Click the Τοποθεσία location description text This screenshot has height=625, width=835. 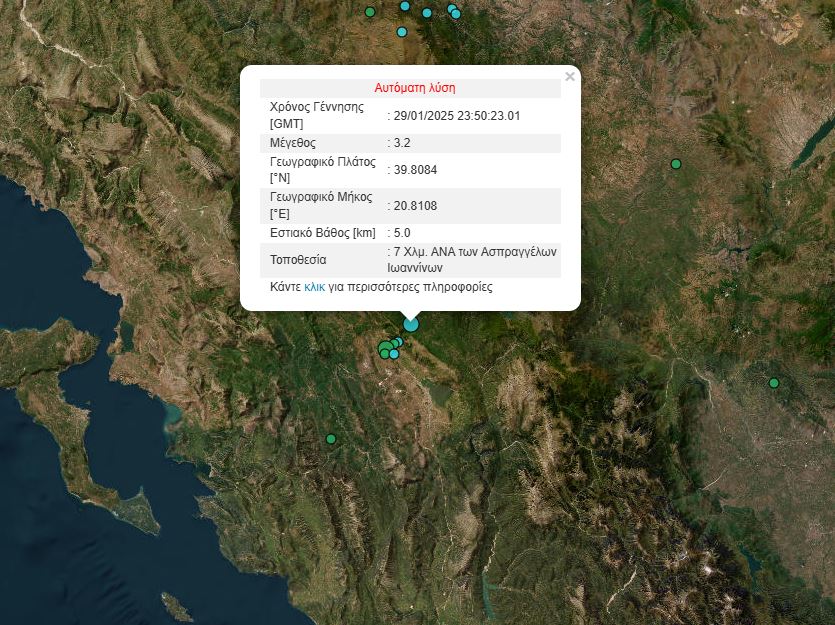pyautogui.click(x=474, y=260)
